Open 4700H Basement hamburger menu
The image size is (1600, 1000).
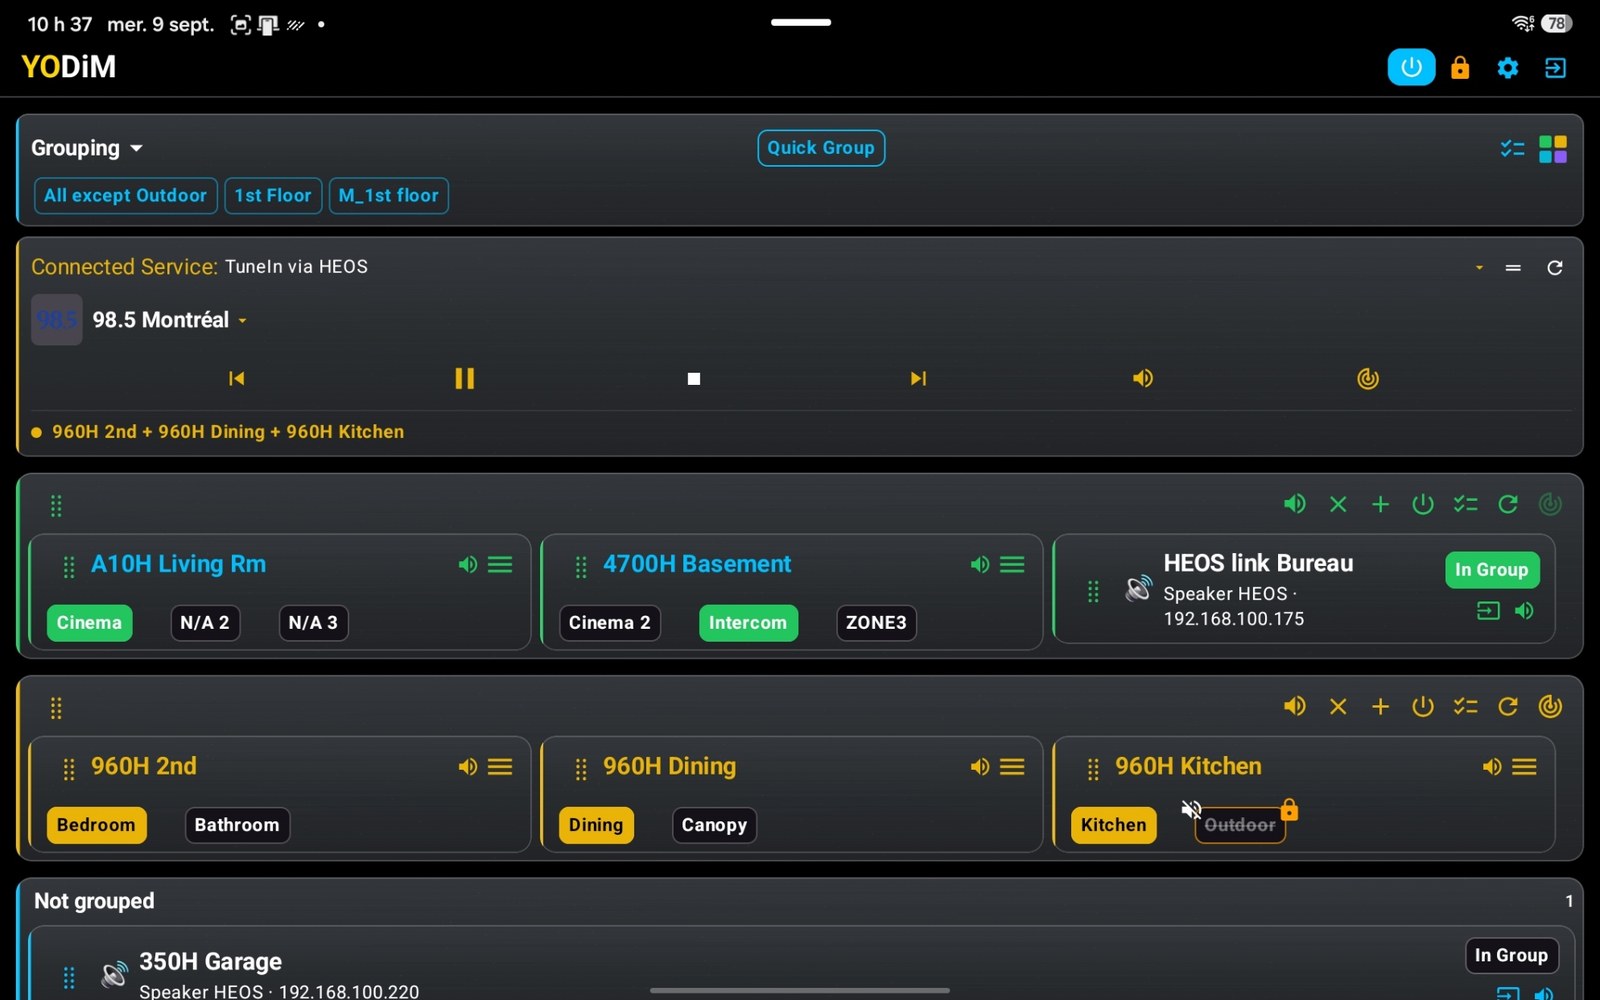tap(1012, 565)
